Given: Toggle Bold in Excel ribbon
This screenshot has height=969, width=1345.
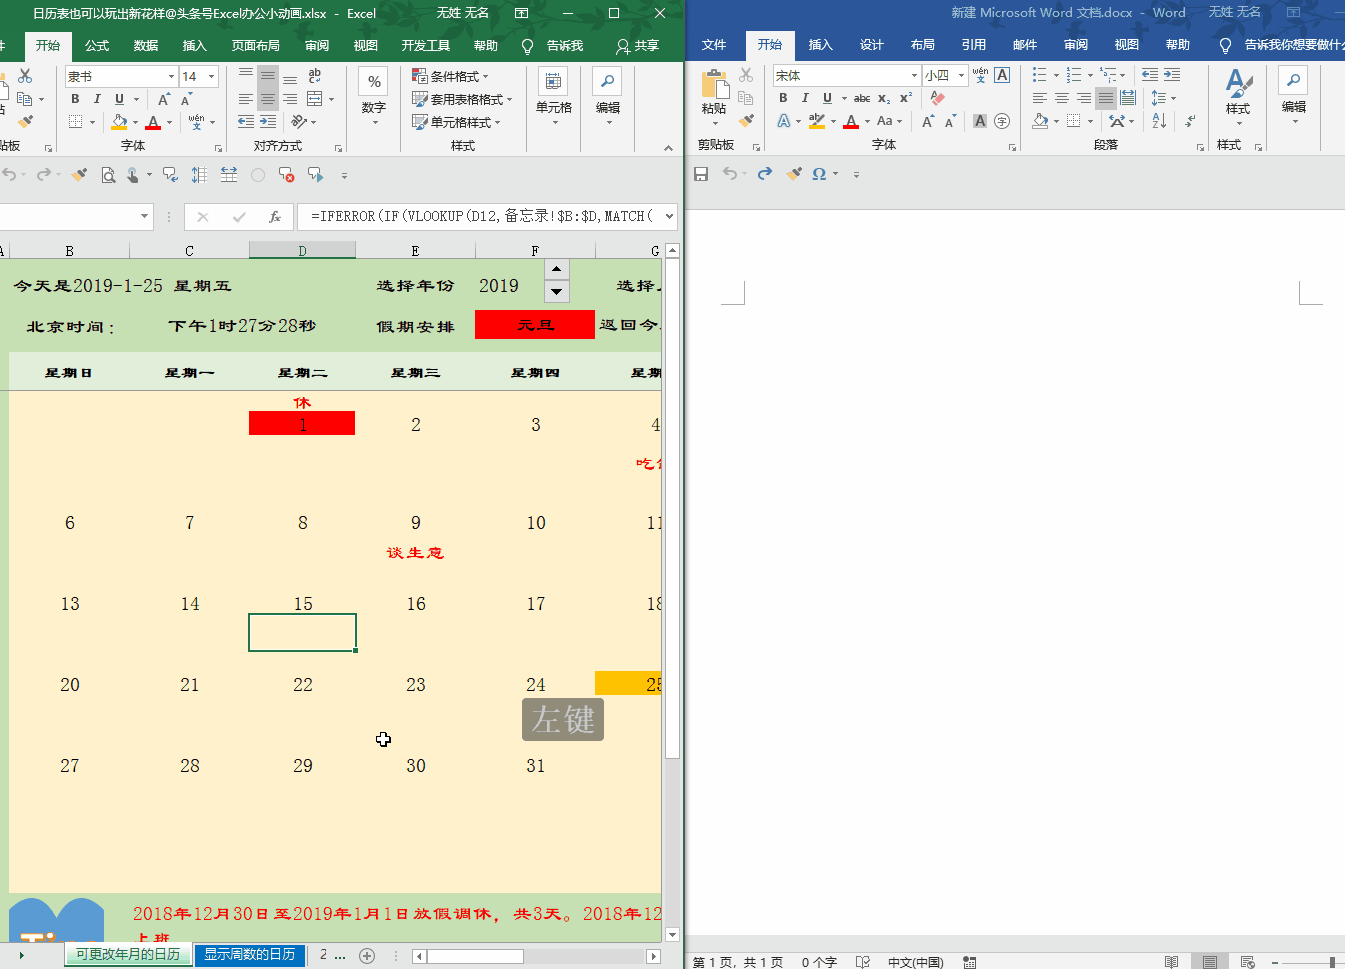Looking at the screenshot, I should tap(75, 99).
